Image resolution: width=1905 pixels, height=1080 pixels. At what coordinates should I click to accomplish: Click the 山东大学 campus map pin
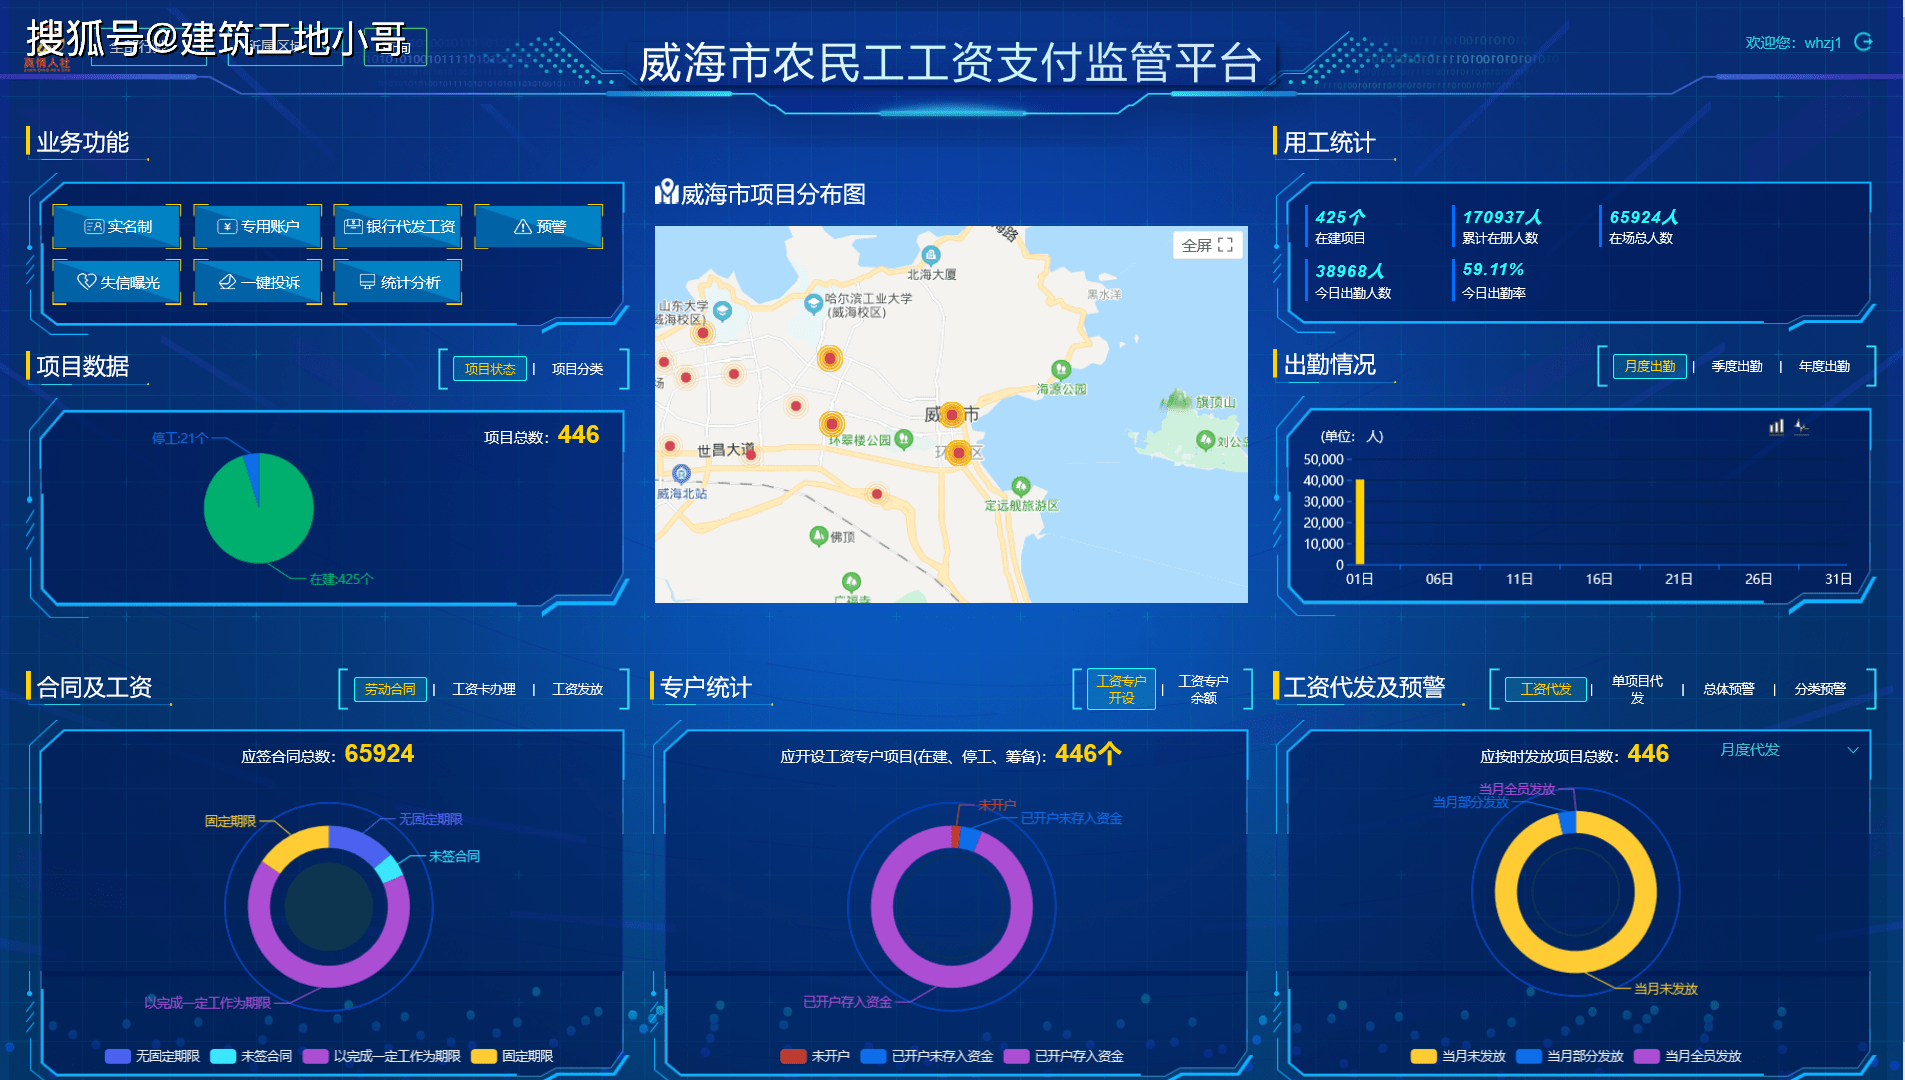(x=722, y=311)
